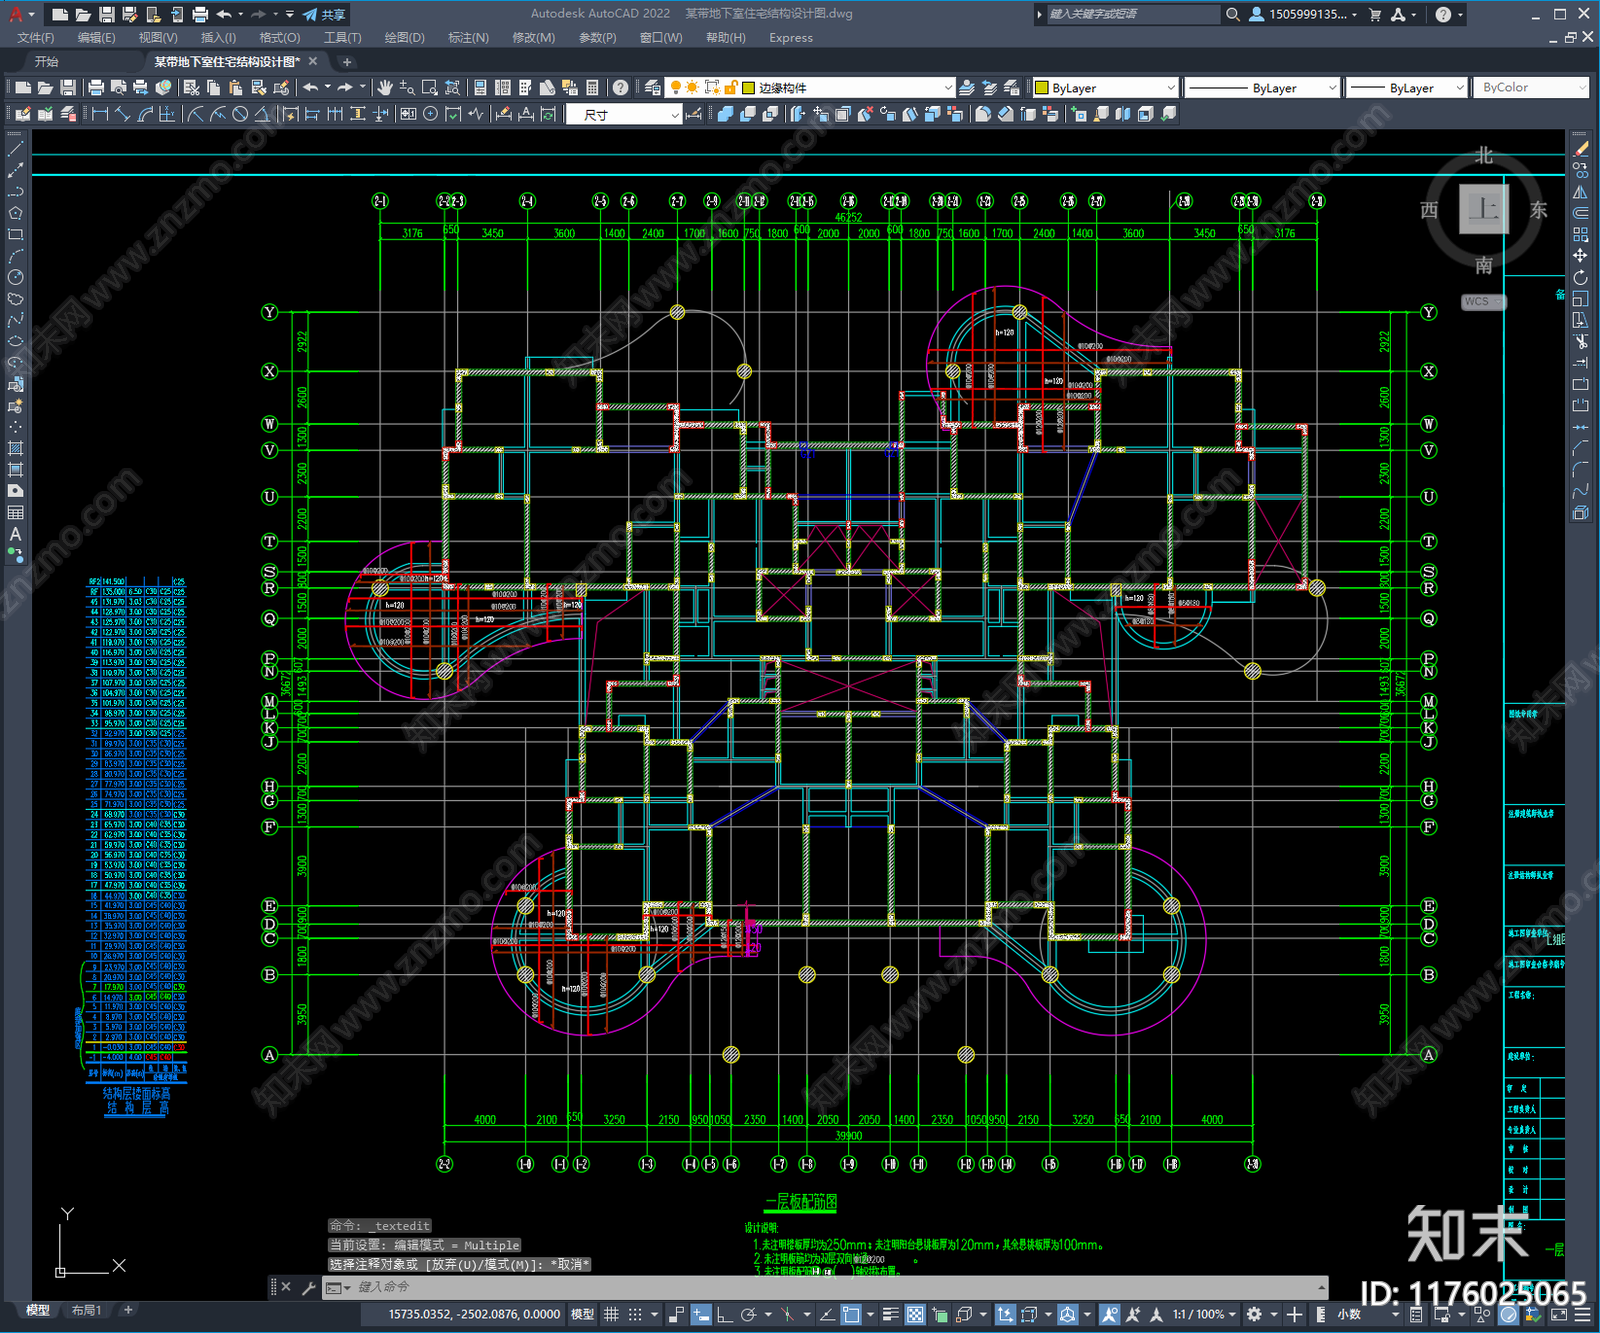Select the Rotate tool on right toolbar
1600x1333 pixels.
tap(1580, 277)
